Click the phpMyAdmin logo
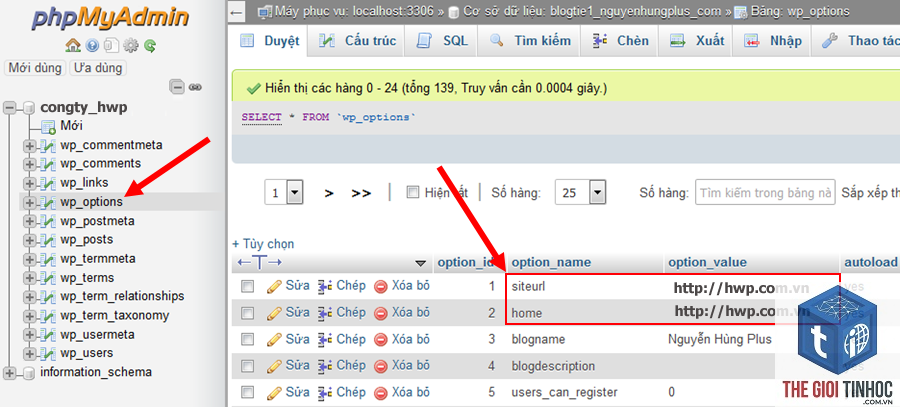The image size is (900, 407). click(x=110, y=17)
